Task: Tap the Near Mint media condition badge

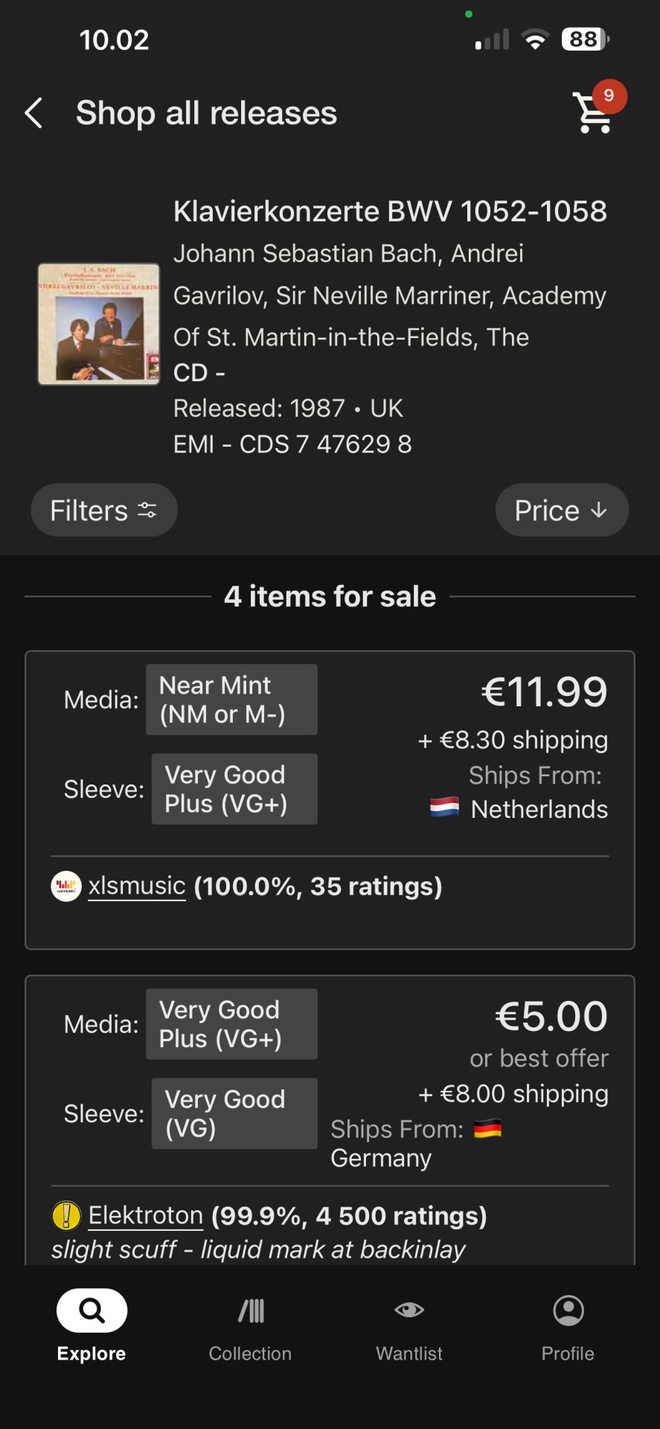Action: (232, 700)
